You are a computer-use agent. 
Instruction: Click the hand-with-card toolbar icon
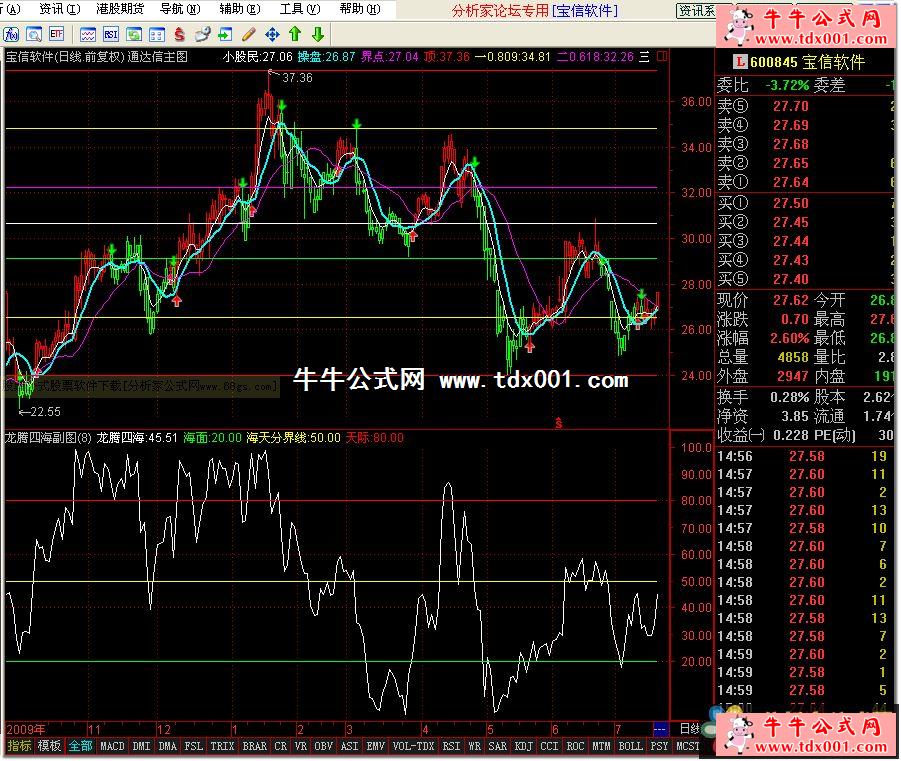(x=202, y=34)
